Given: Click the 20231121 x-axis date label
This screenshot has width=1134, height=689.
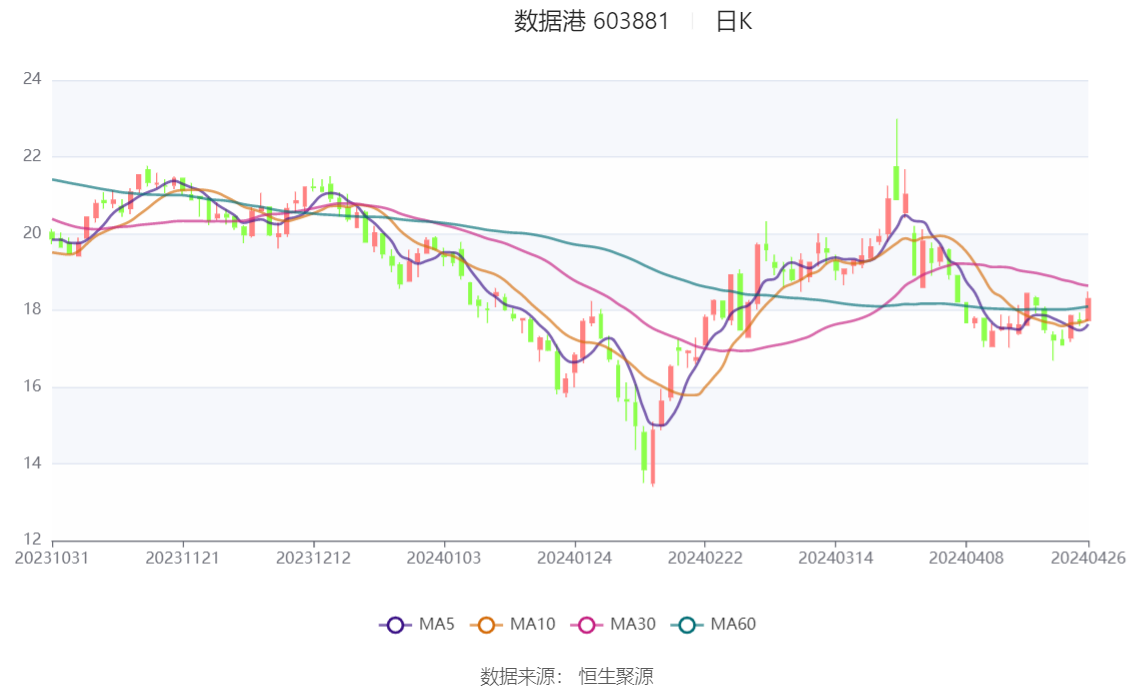Looking at the screenshot, I should (x=182, y=558).
